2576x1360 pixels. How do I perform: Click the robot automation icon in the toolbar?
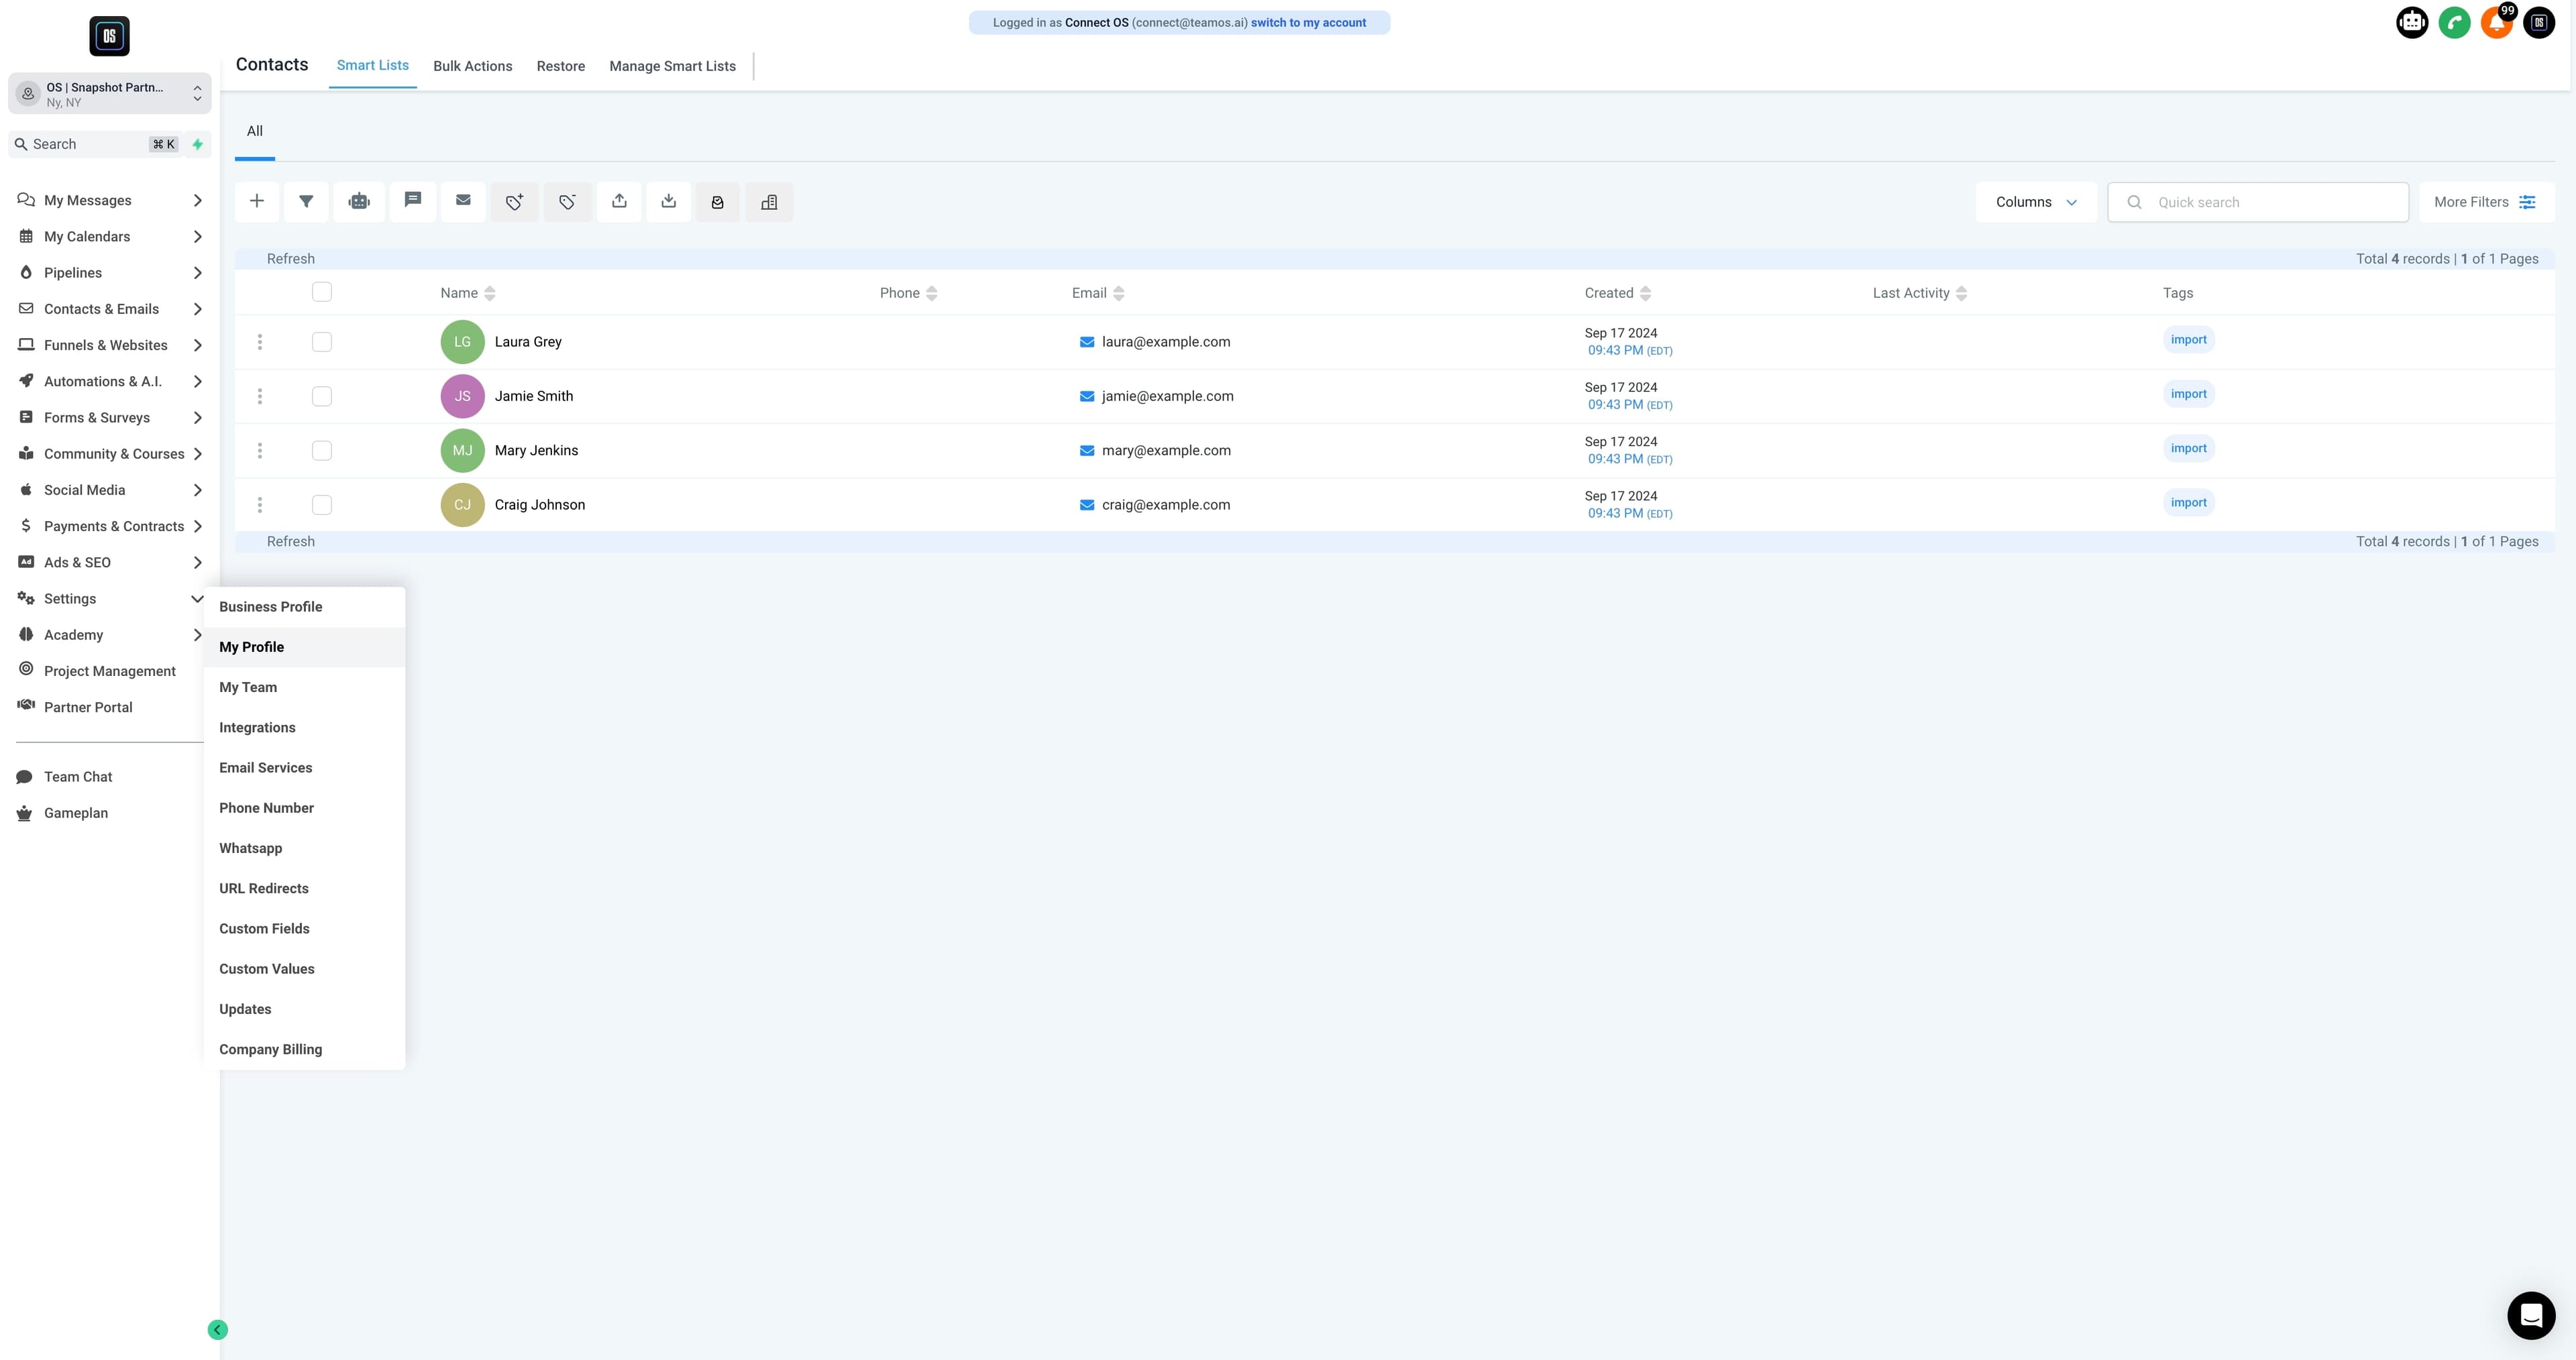(x=359, y=201)
